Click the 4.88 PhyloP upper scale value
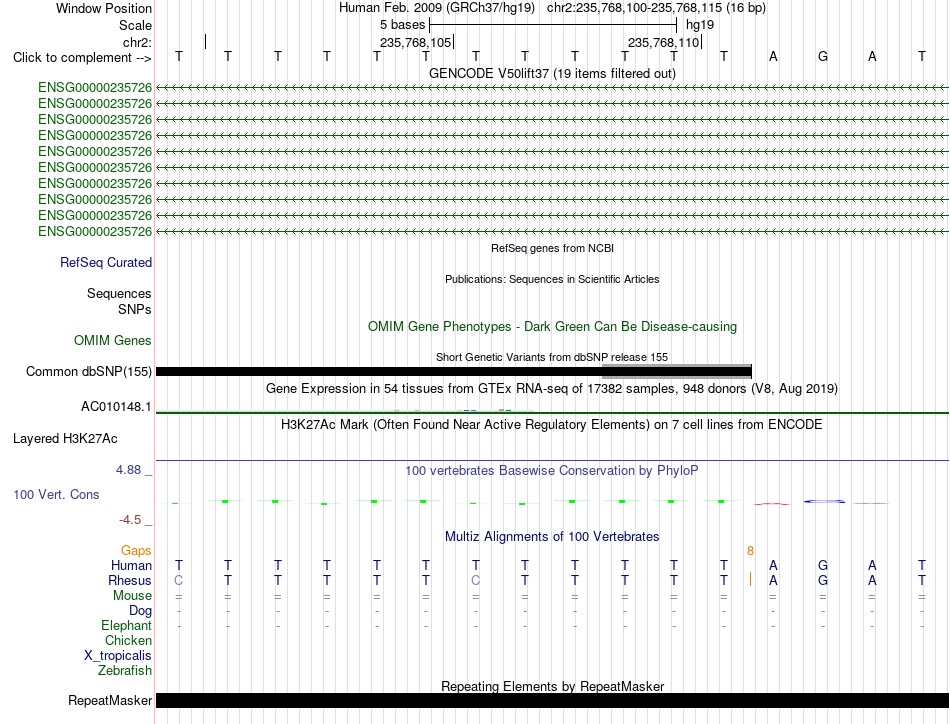The image size is (950, 724). (128, 470)
